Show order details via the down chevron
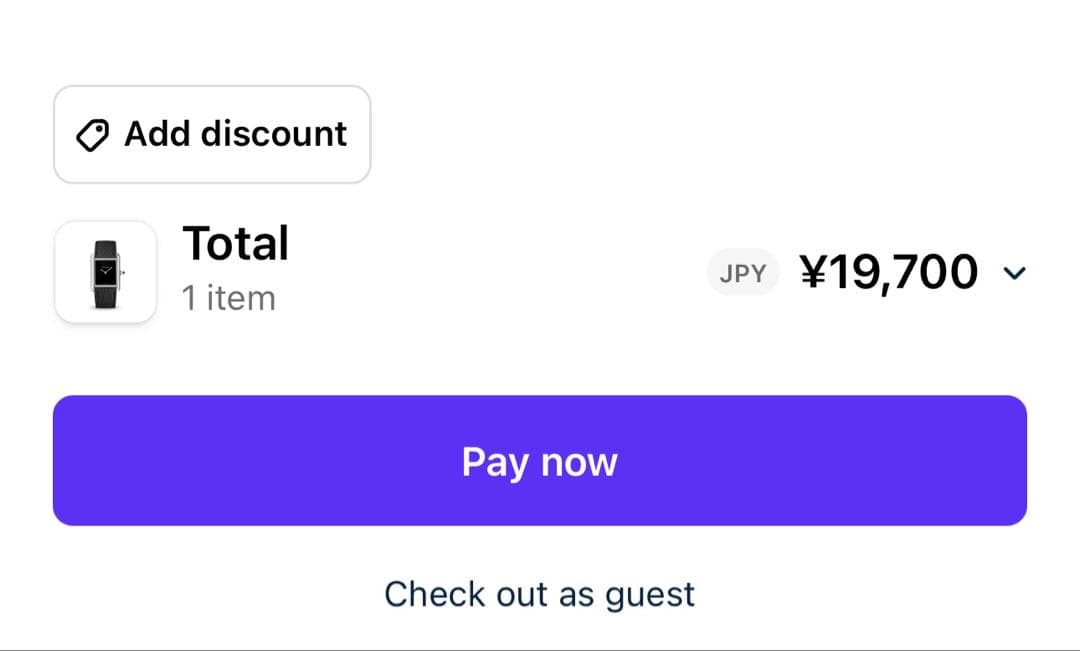The width and height of the screenshot is (1080, 651). pyautogui.click(x=1014, y=273)
